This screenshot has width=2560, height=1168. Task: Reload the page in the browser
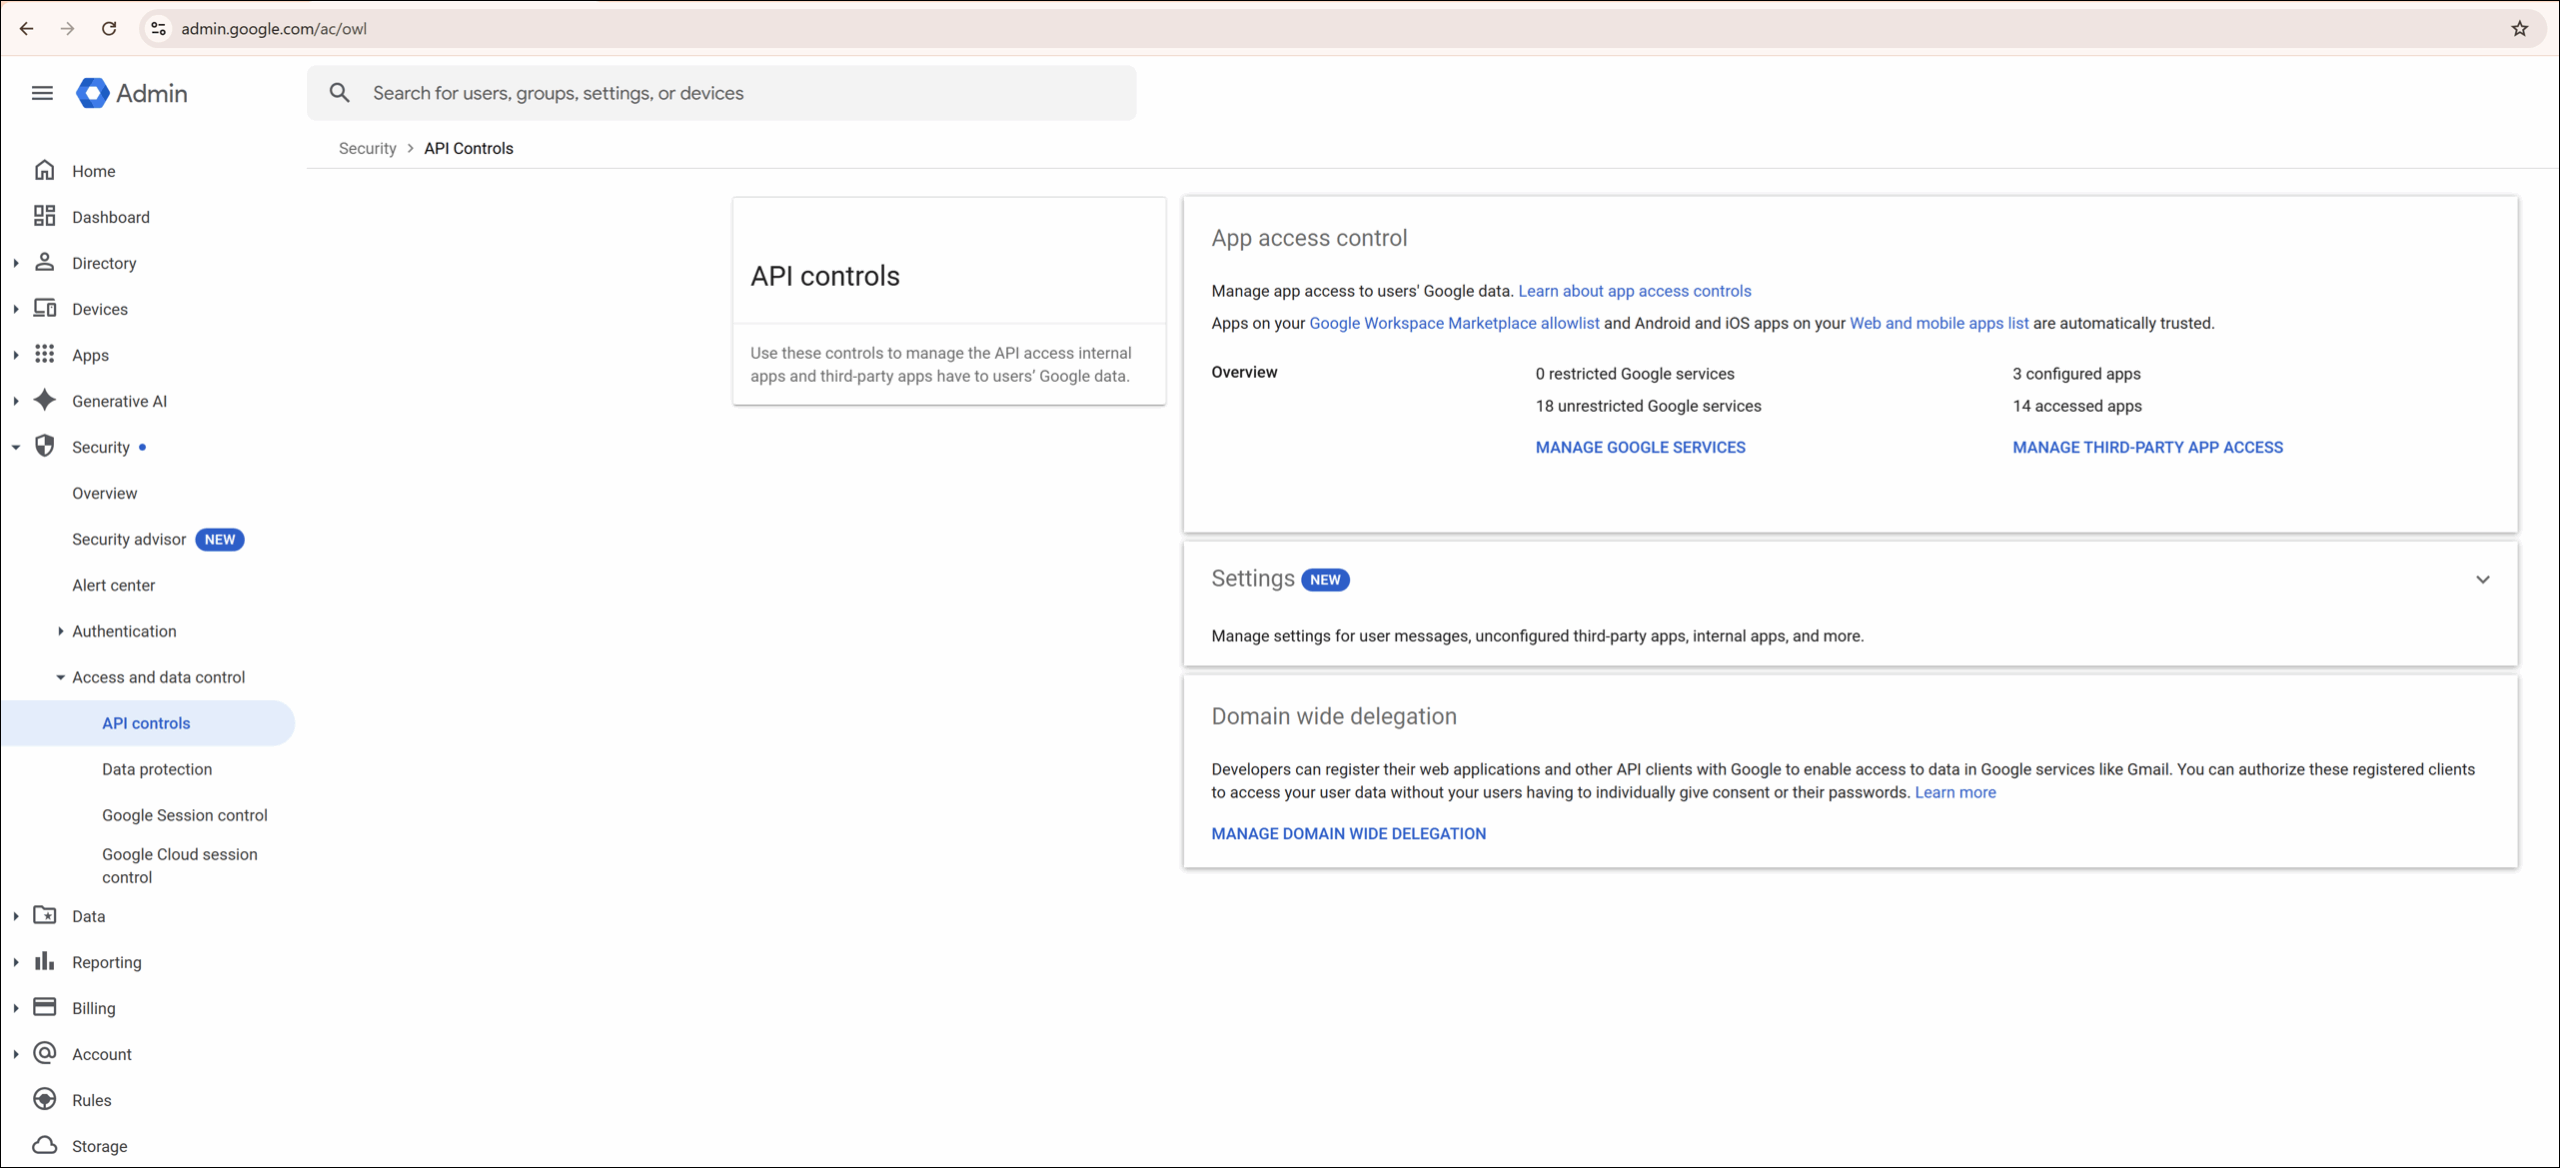pyautogui.click(x=109, y=29)
